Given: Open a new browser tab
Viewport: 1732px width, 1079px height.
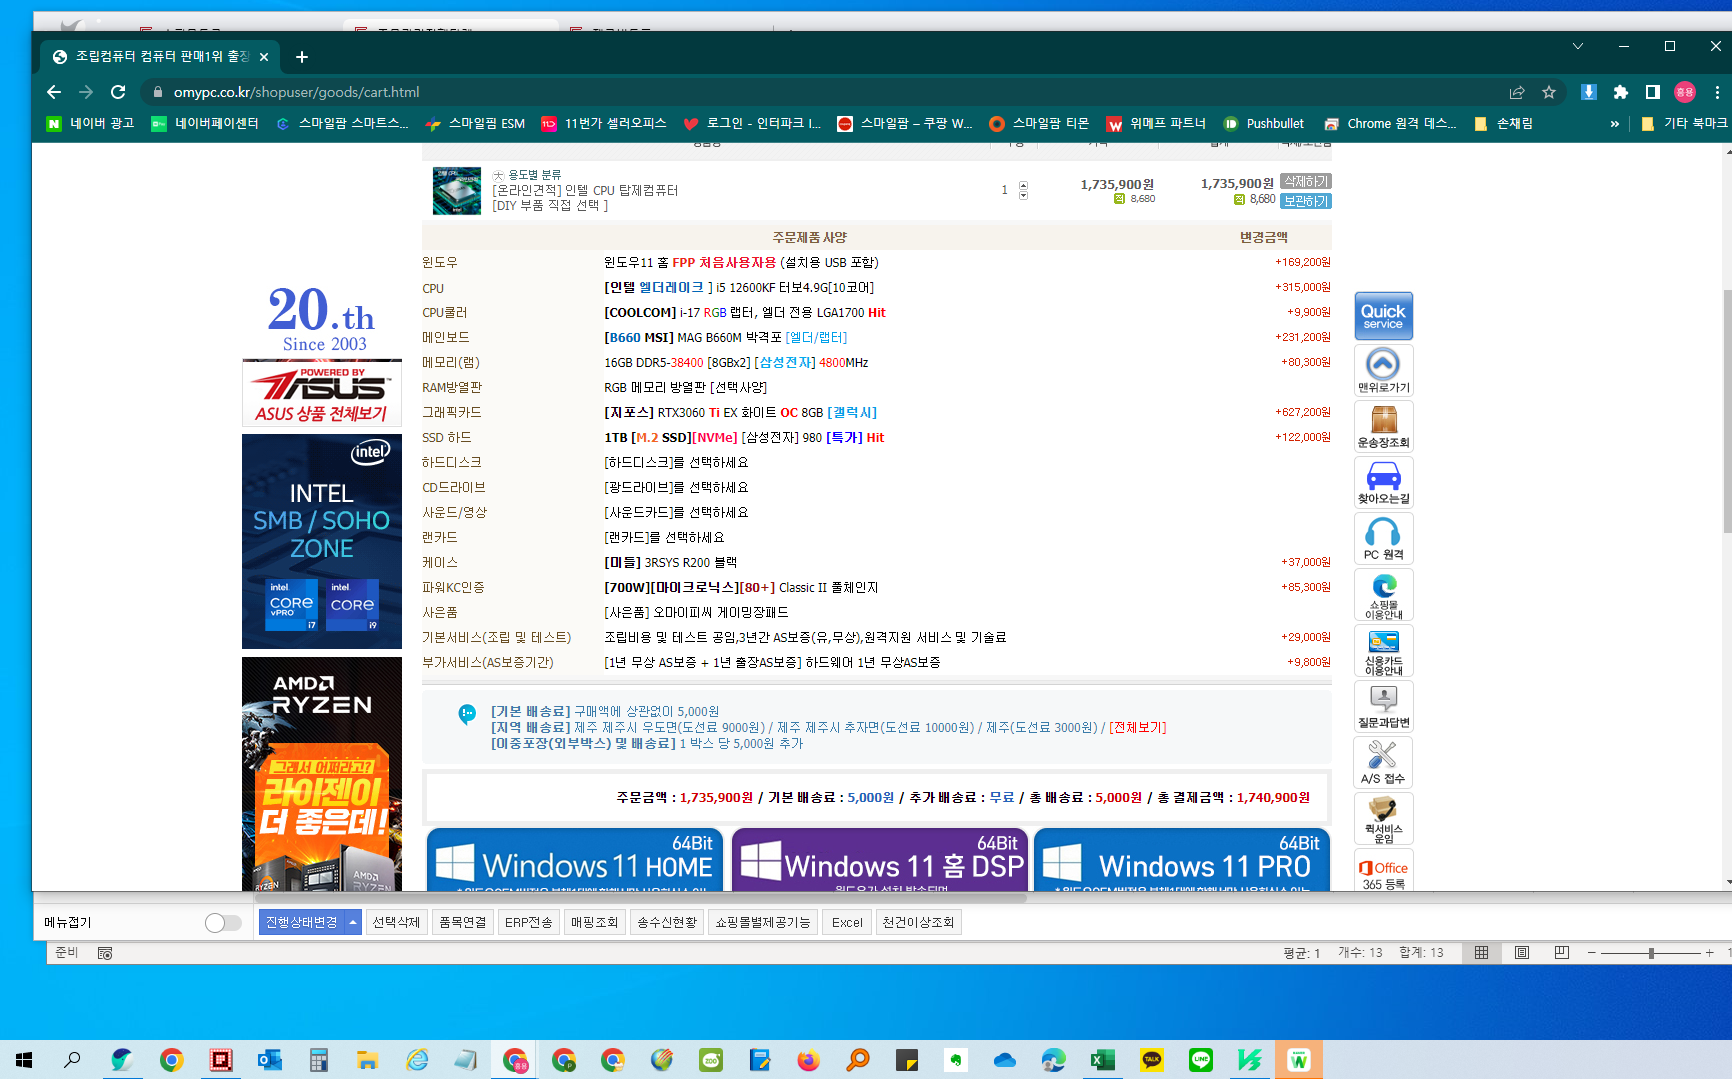Looking at the screenshot, I should pos(302,57).
